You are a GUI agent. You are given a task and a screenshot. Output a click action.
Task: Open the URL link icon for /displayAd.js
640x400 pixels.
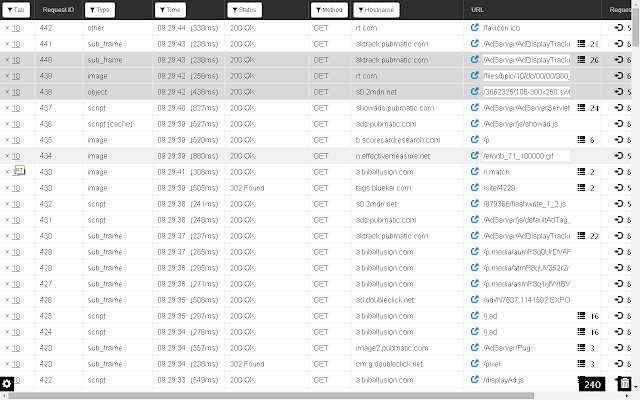click(x=474, y=379)
